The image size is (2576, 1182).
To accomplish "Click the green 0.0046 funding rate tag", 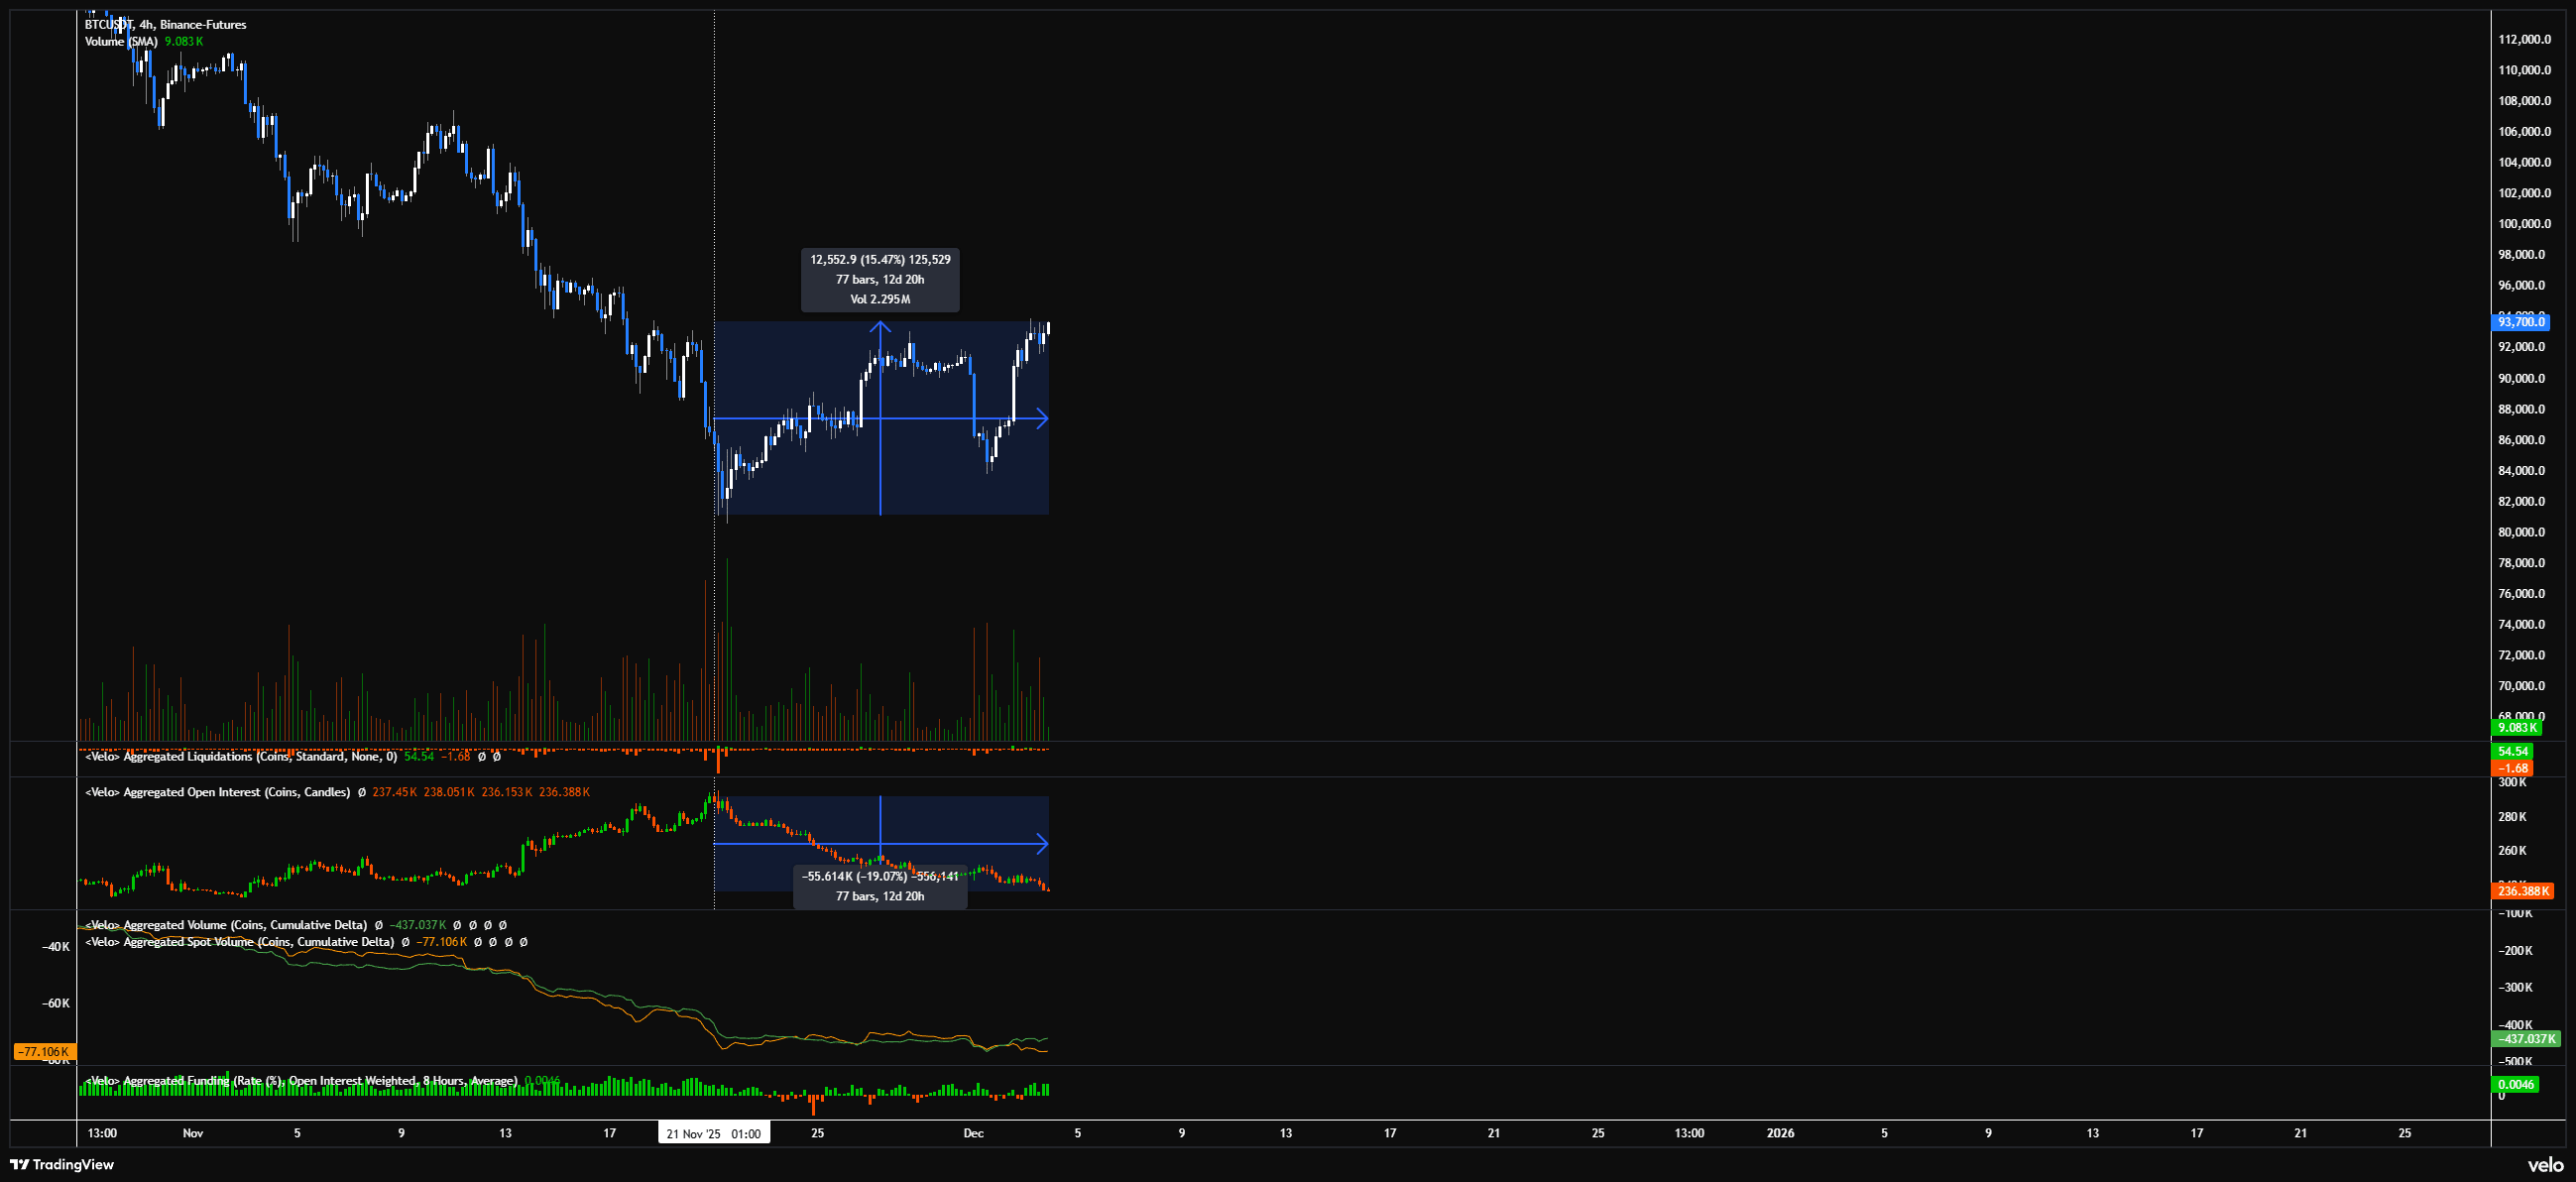I will coord(2515,1084).
